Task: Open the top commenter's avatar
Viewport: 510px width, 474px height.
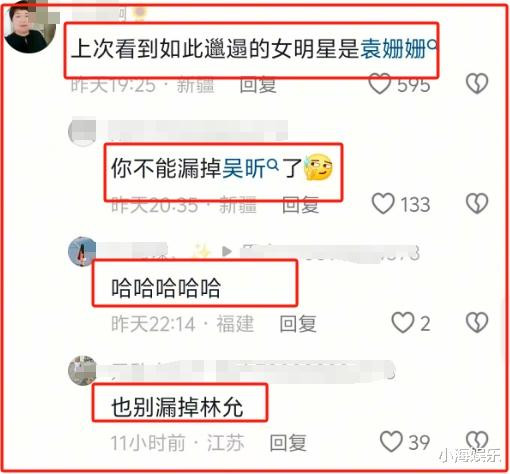Action: coord(29,27)
